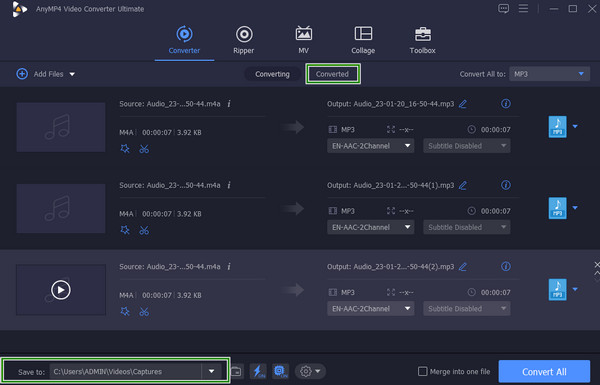Switch to the Converted list
Viewport: 600px width, 385px height.
(333, 74)
